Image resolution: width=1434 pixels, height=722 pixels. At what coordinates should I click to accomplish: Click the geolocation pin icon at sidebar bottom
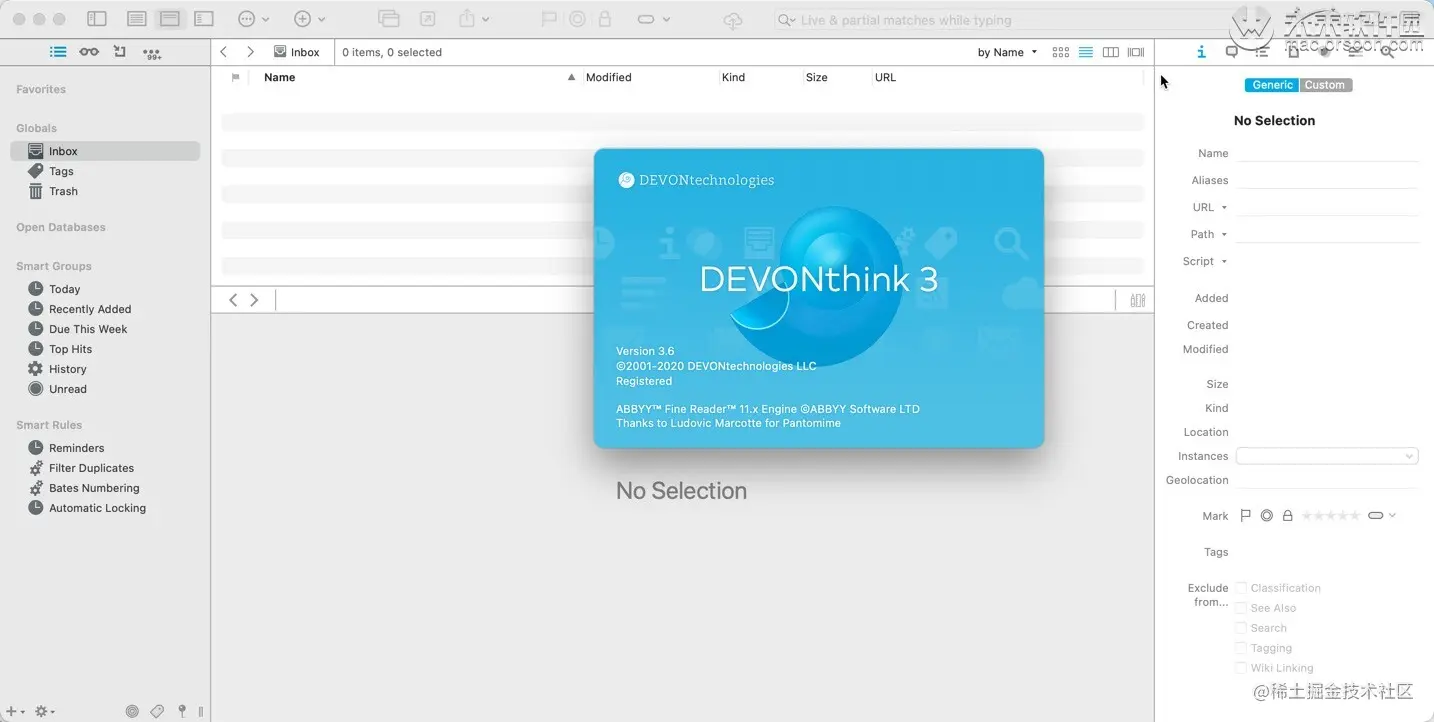(182, 711)
